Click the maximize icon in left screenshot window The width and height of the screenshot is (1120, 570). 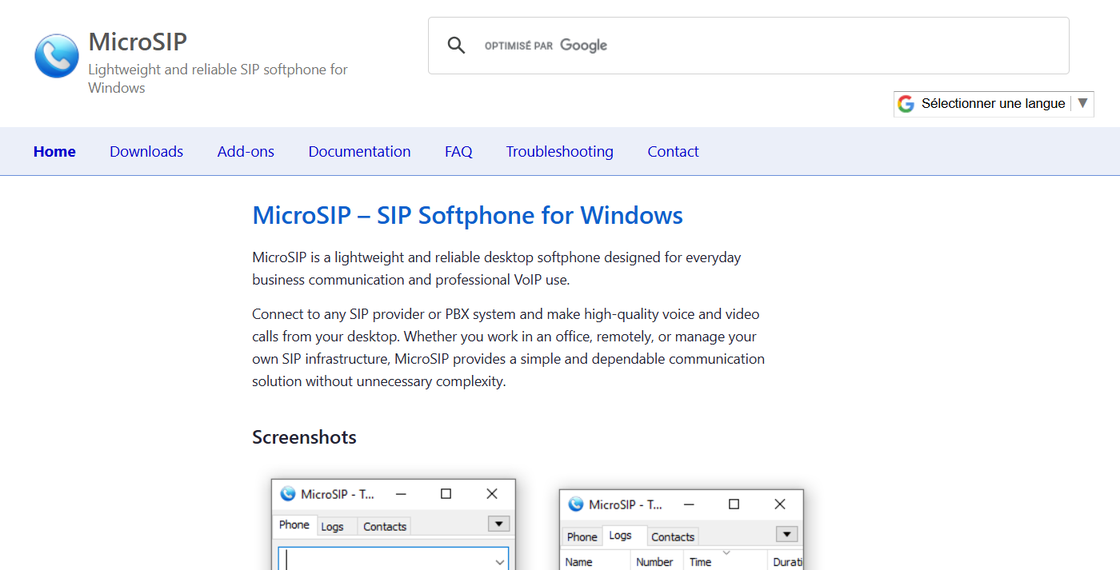click(x=446, y=494)
